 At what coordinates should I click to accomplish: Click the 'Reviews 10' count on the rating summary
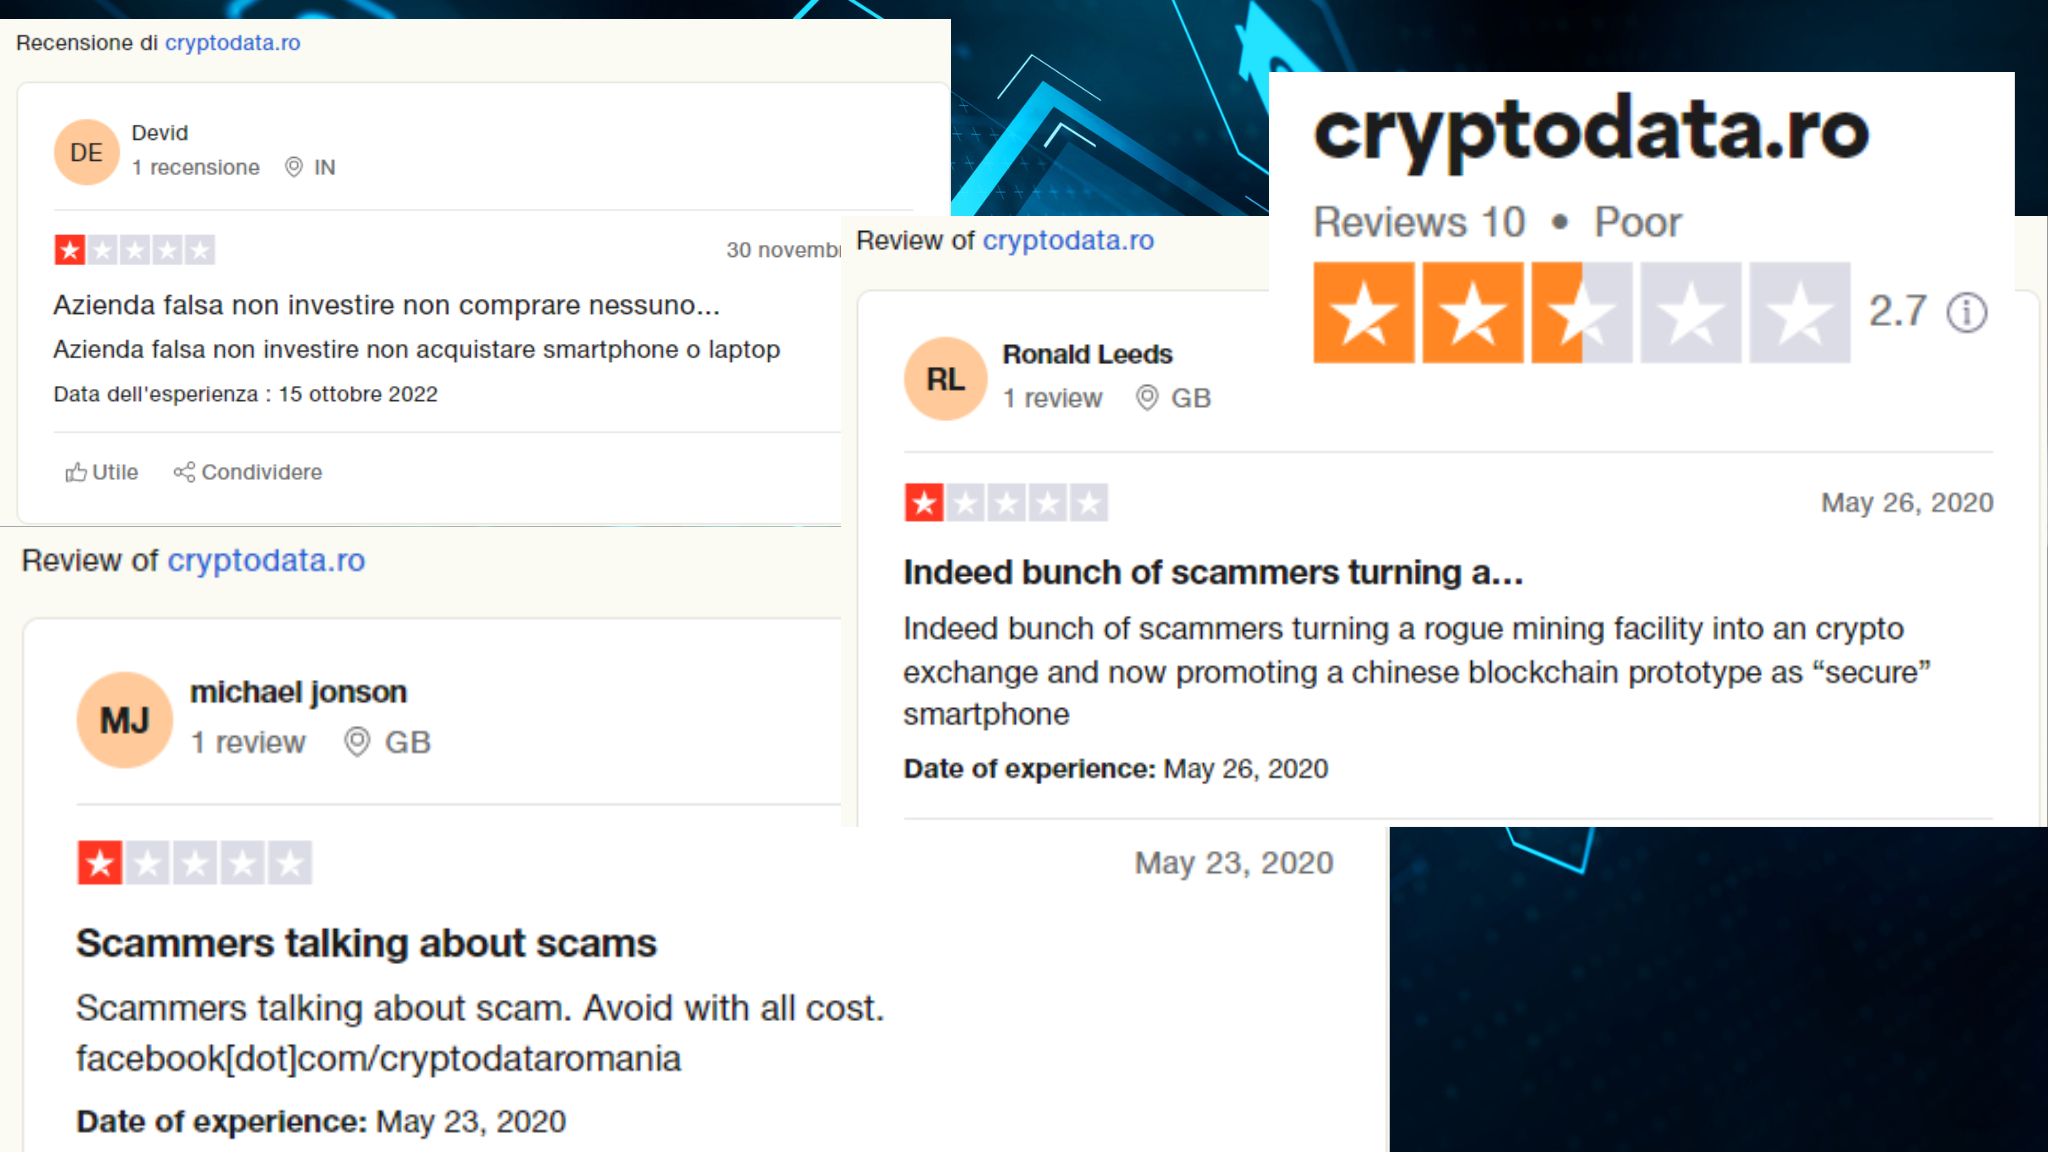[x=1419, y=222]
